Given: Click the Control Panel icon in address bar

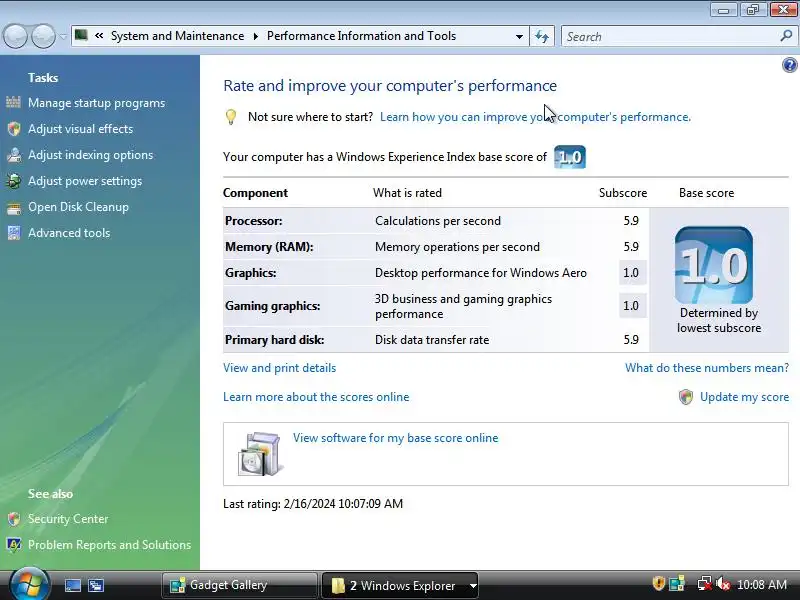Looking at the screenshot, I should 81,35.
